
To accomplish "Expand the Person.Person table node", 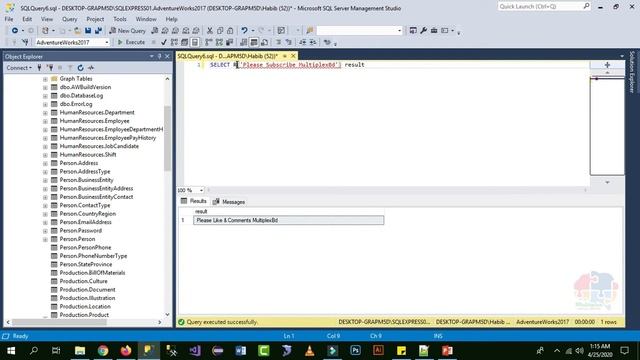I will 45,239.
